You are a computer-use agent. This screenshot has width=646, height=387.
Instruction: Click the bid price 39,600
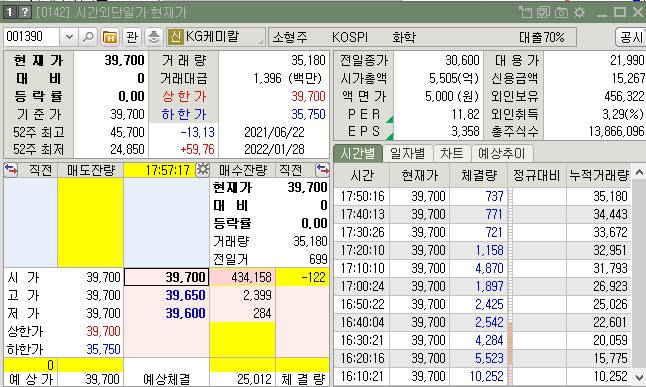(185, 313)
